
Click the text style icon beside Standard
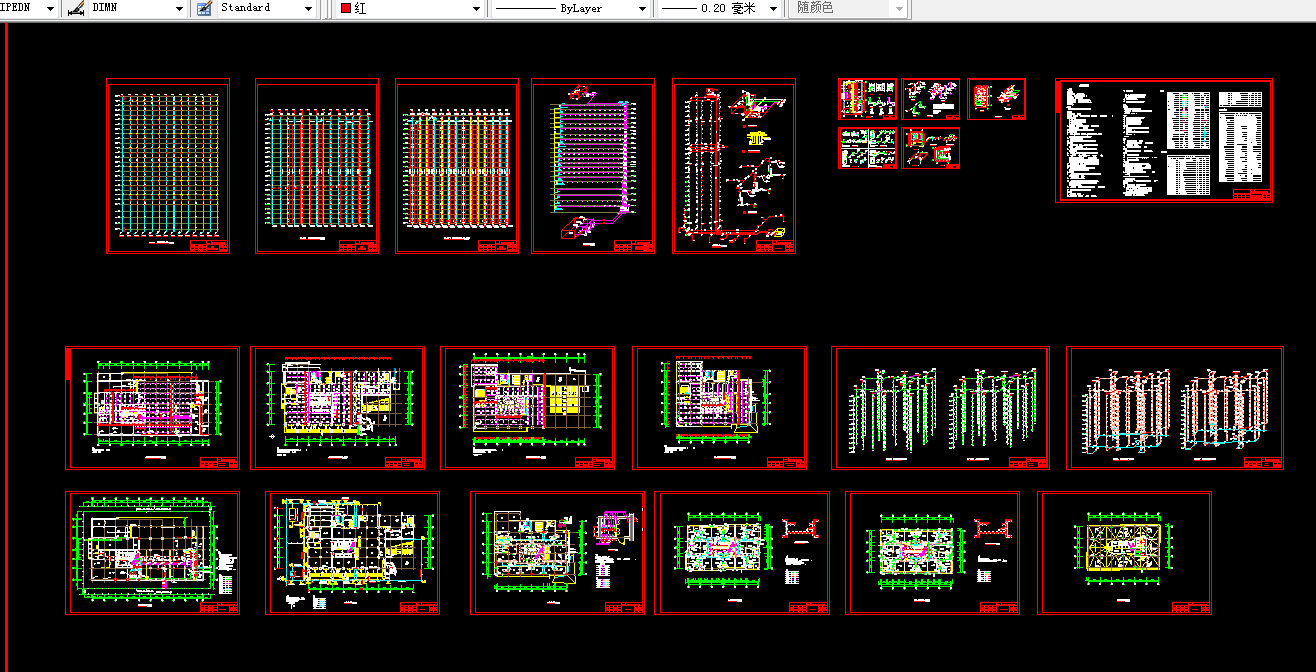(202, 8)
